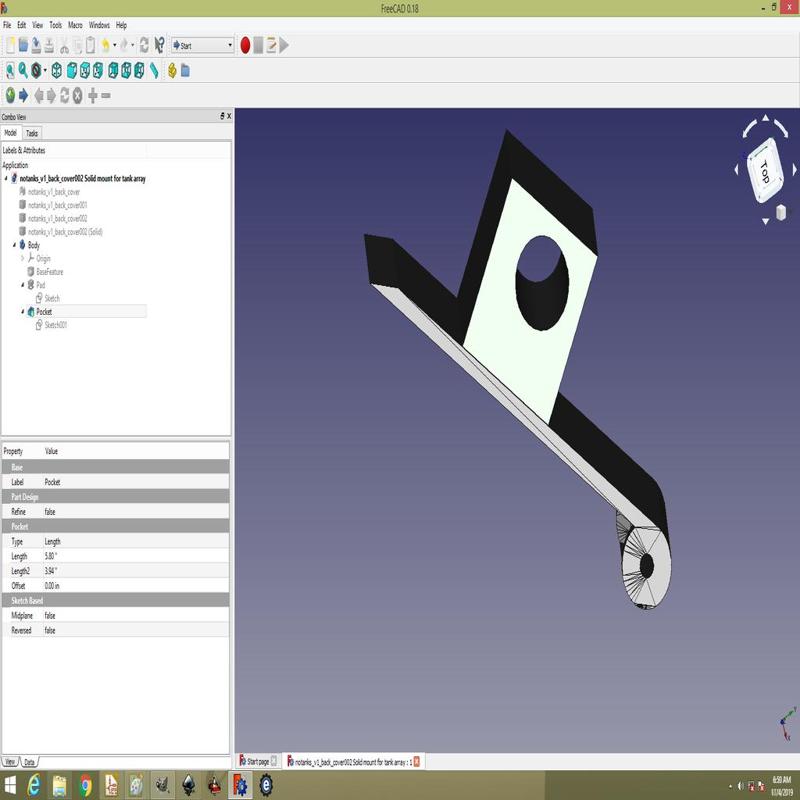The height and width of the screenshot is (800, 800).
Task: Click the Fit all view icon
Action: click(10, 70)
